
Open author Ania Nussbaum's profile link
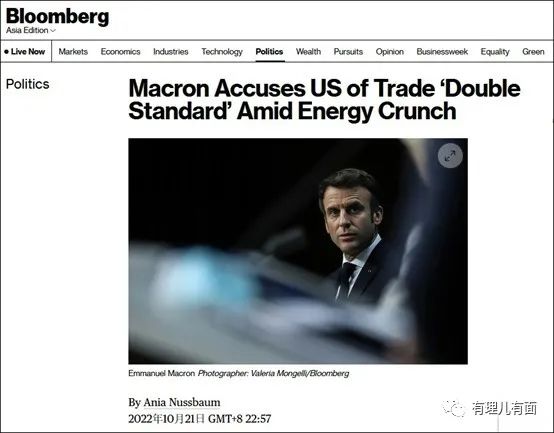point(182,402)
